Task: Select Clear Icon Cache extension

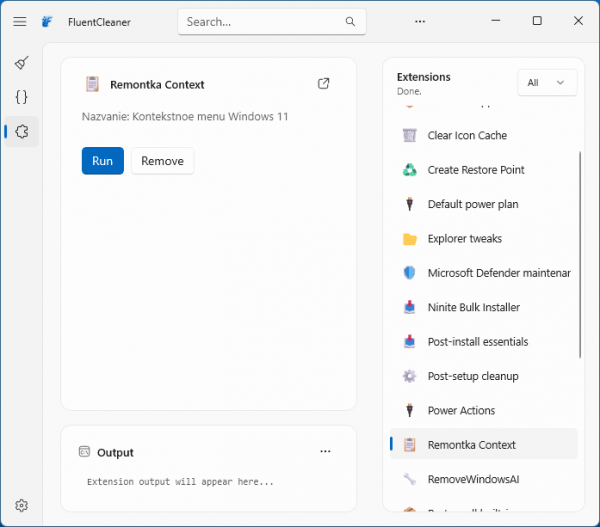Action: (484, 135)
